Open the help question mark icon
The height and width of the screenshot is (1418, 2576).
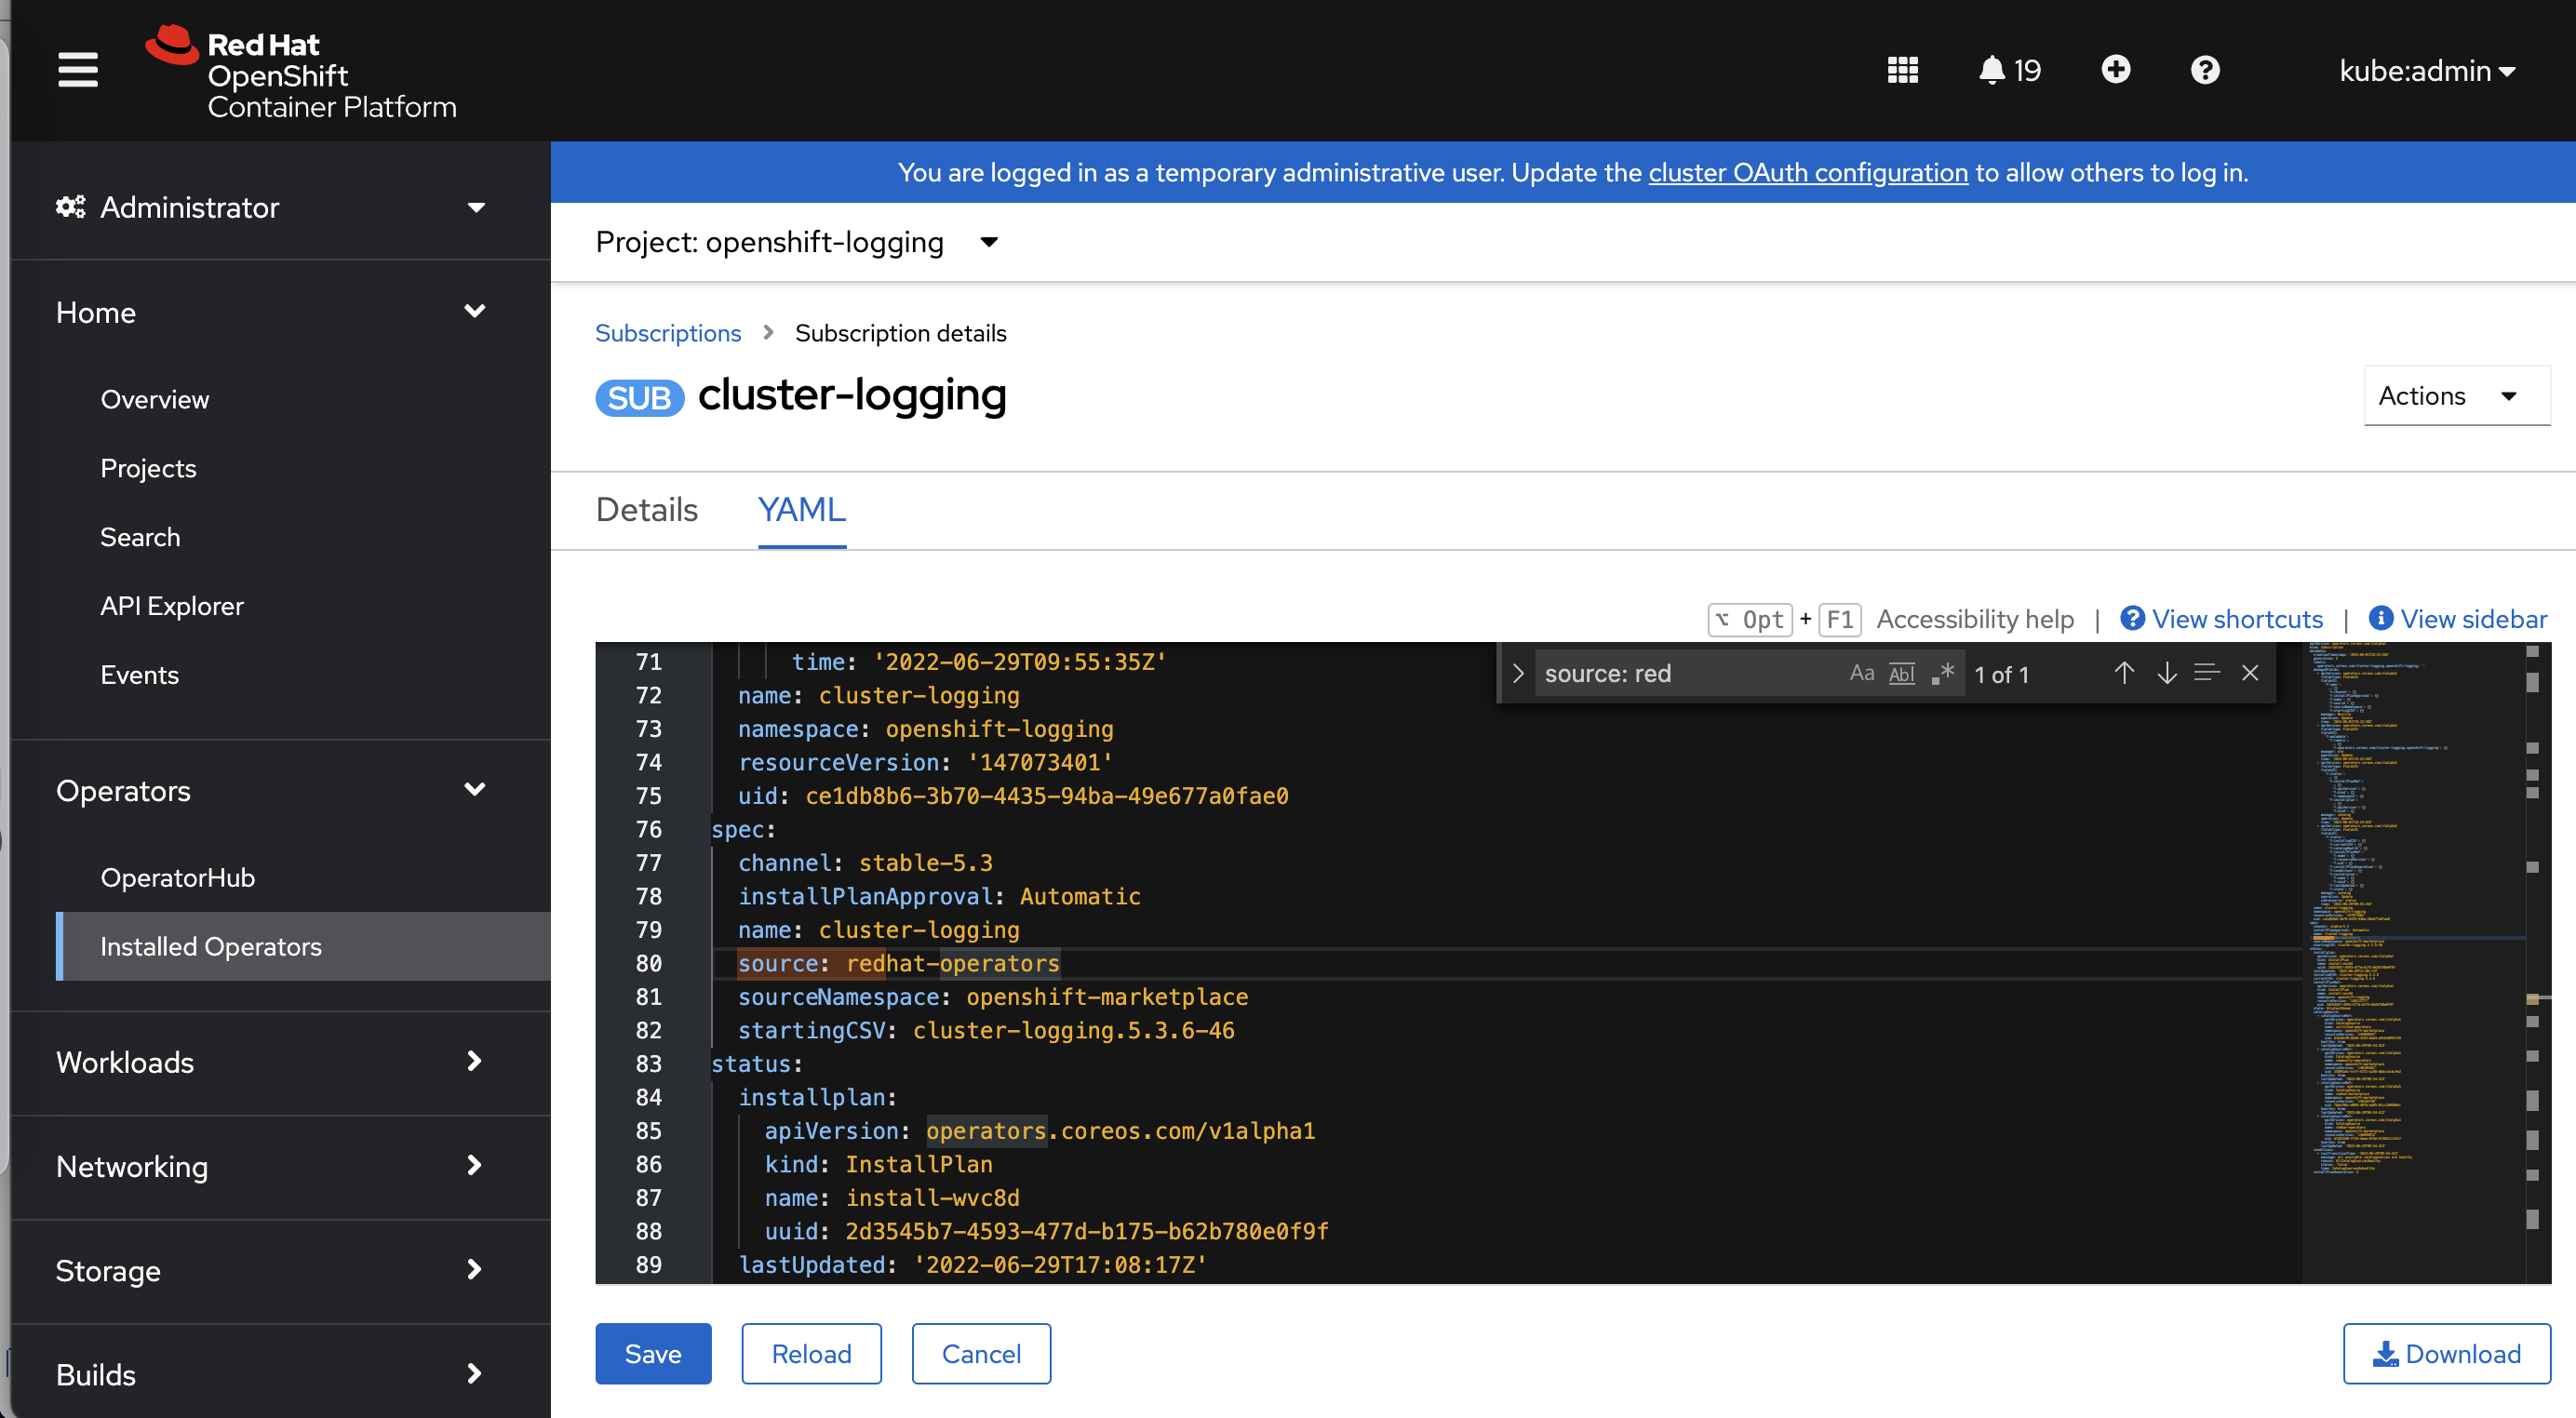[2204, 70]
